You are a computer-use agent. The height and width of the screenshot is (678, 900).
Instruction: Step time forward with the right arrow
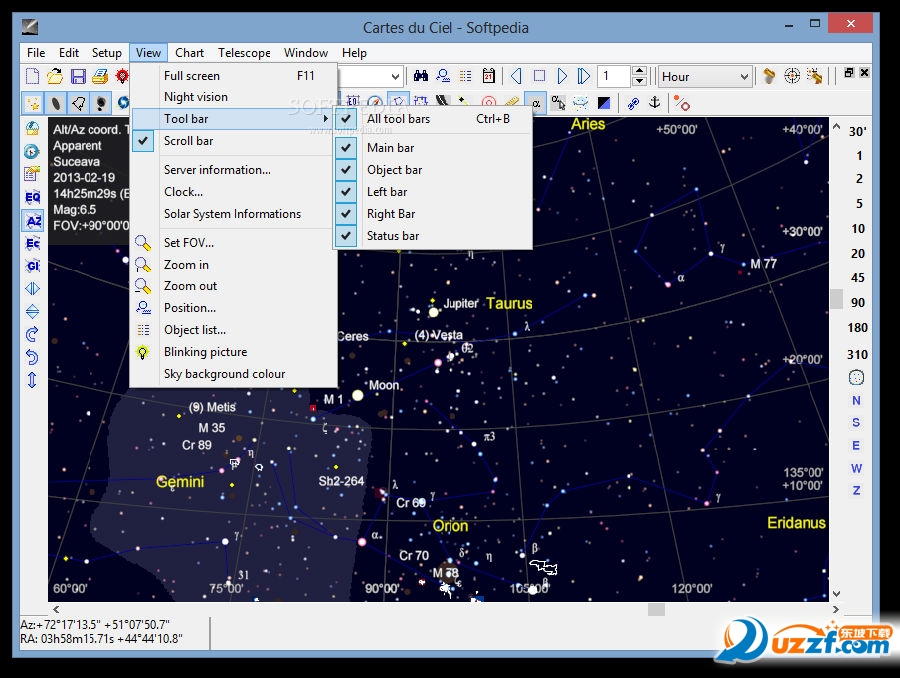pyautogui.click(x=562, y=76)
